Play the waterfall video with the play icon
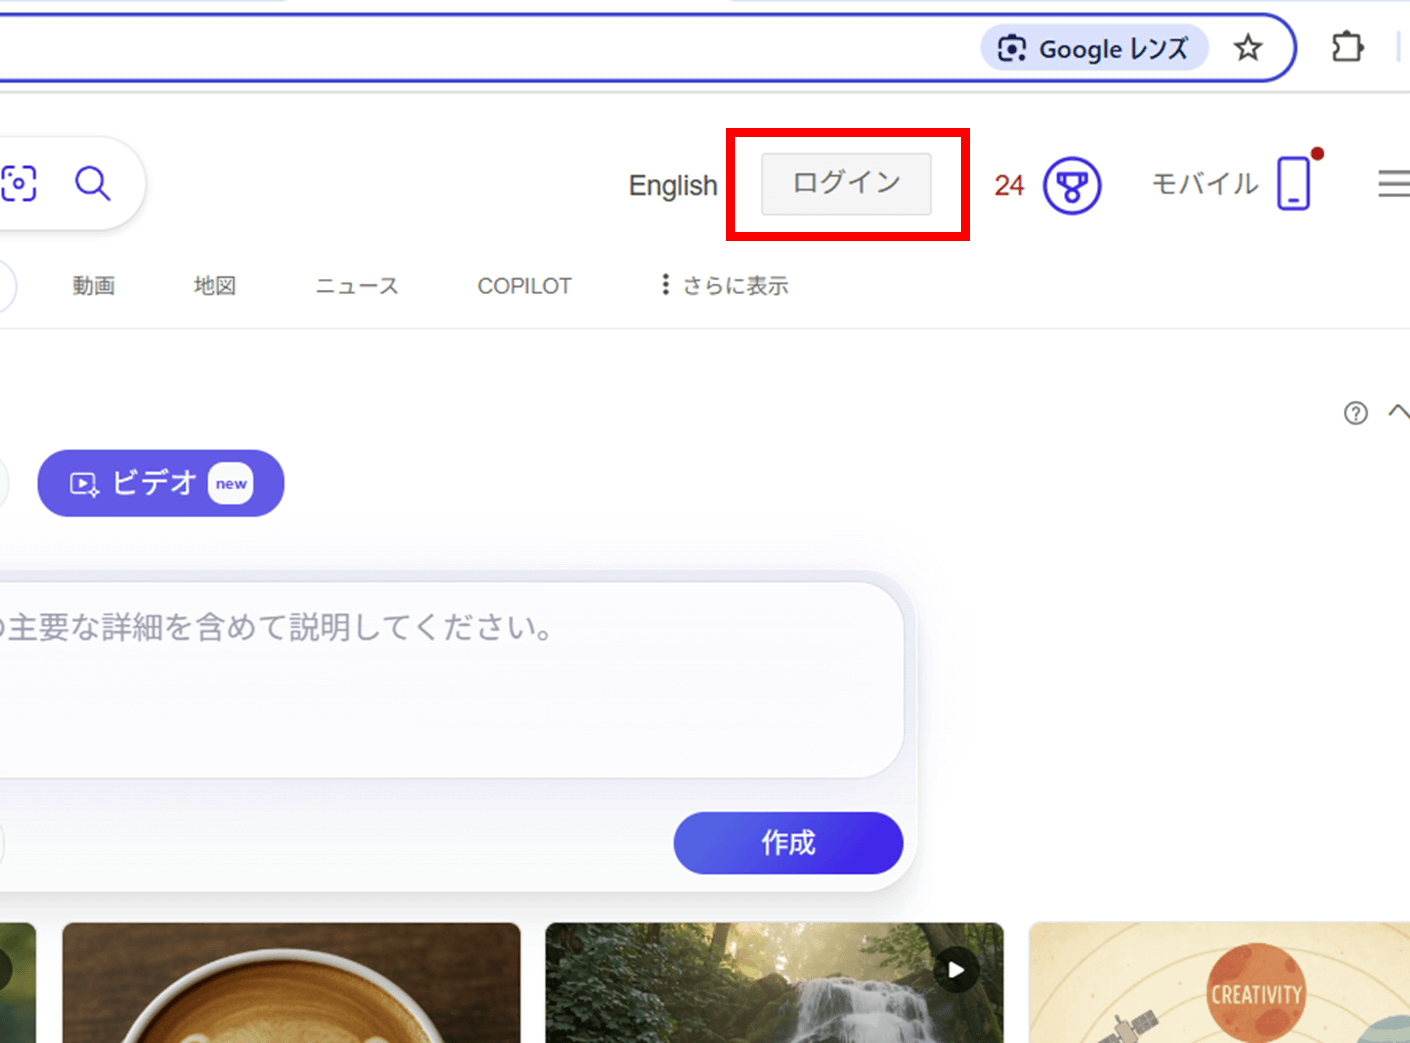This screenshot has height=1043, width=1410. 956,970
